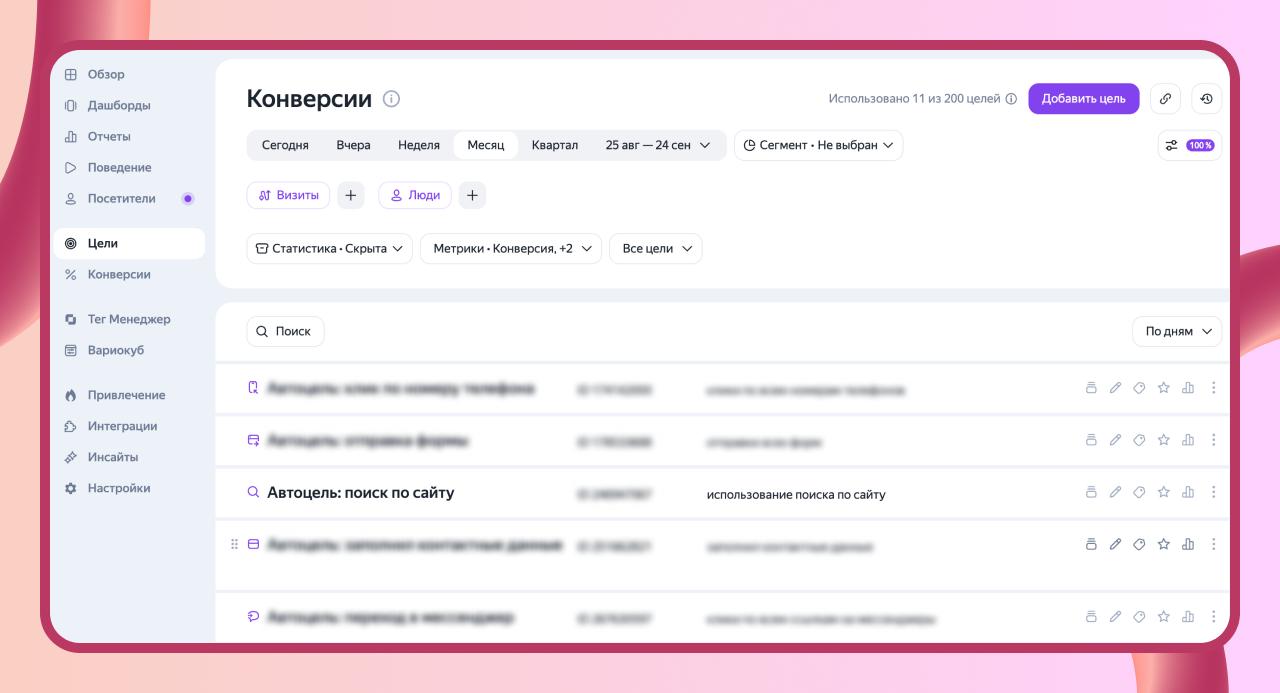Expand the 'Все цели' filter dropdown
Viewport: 1280px width, 693px height.
click(656, 249)
